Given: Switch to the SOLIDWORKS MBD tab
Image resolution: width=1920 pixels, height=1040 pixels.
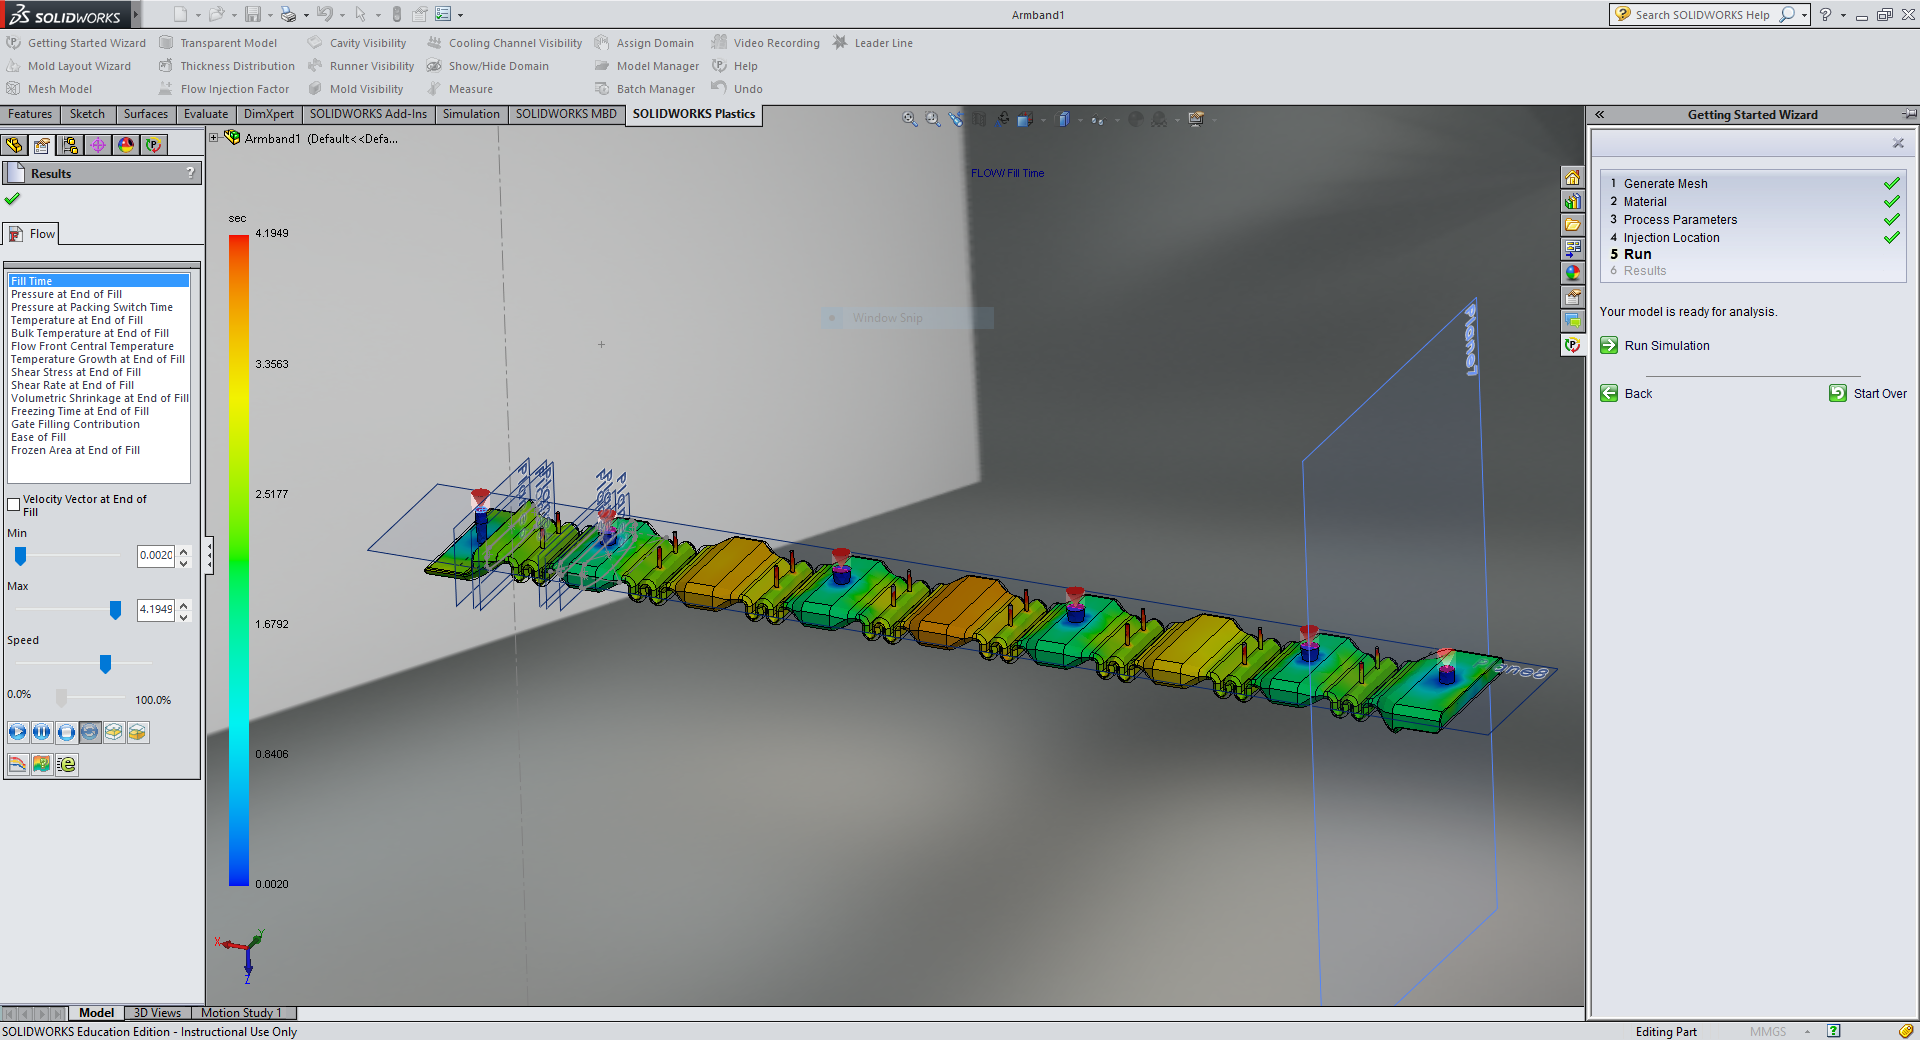Looking at the screenshot, I should pyautogui.click(x=566, y=114).
